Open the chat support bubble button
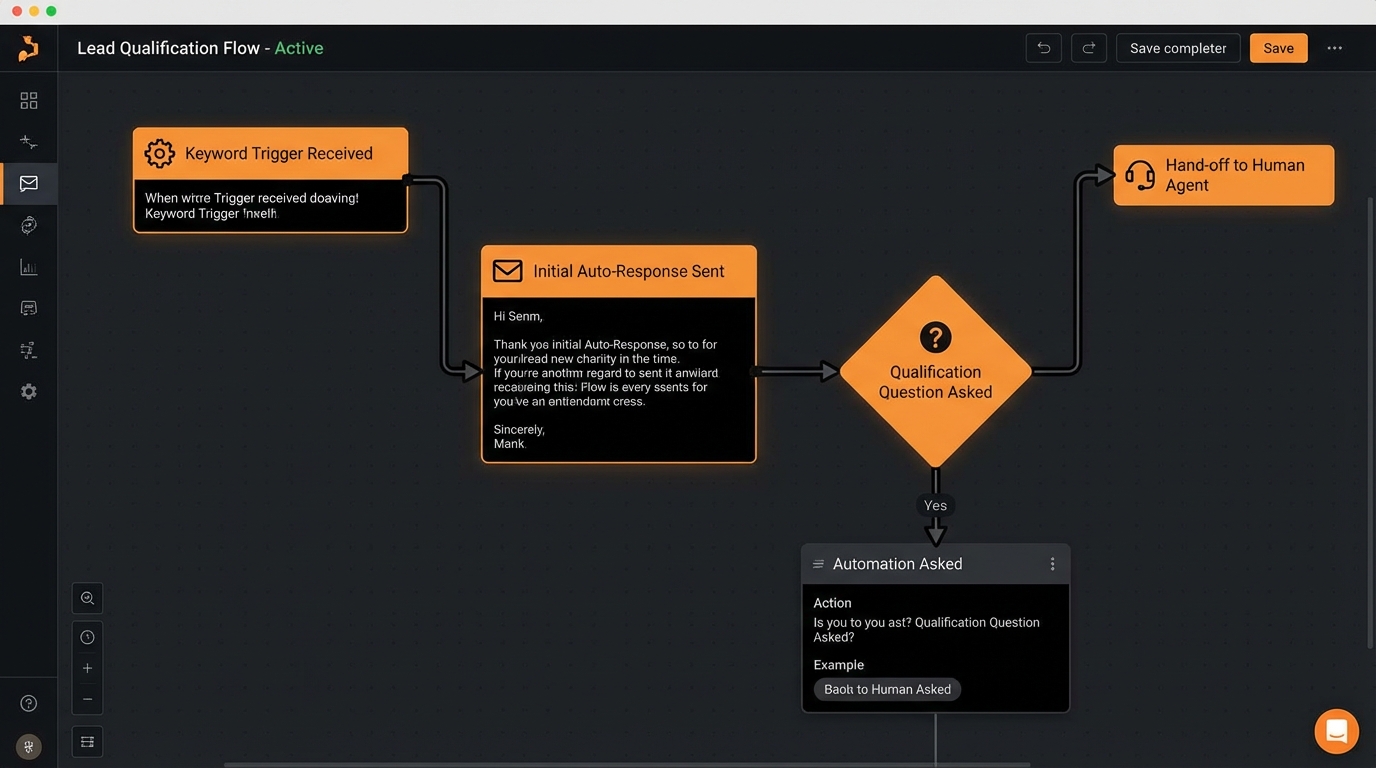 [x=1336, y=731]
